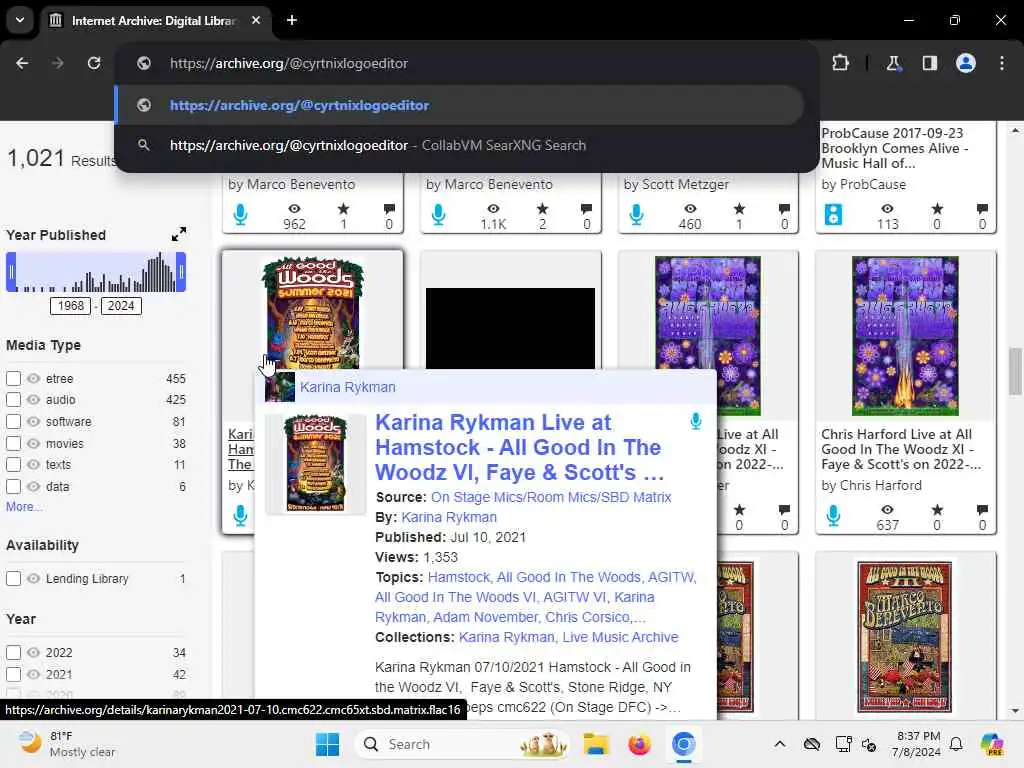The height and width of the screenshot is (768, 1024).
Task: Open Chromium browser taskbar icon
Action: [x=684, y=744]
